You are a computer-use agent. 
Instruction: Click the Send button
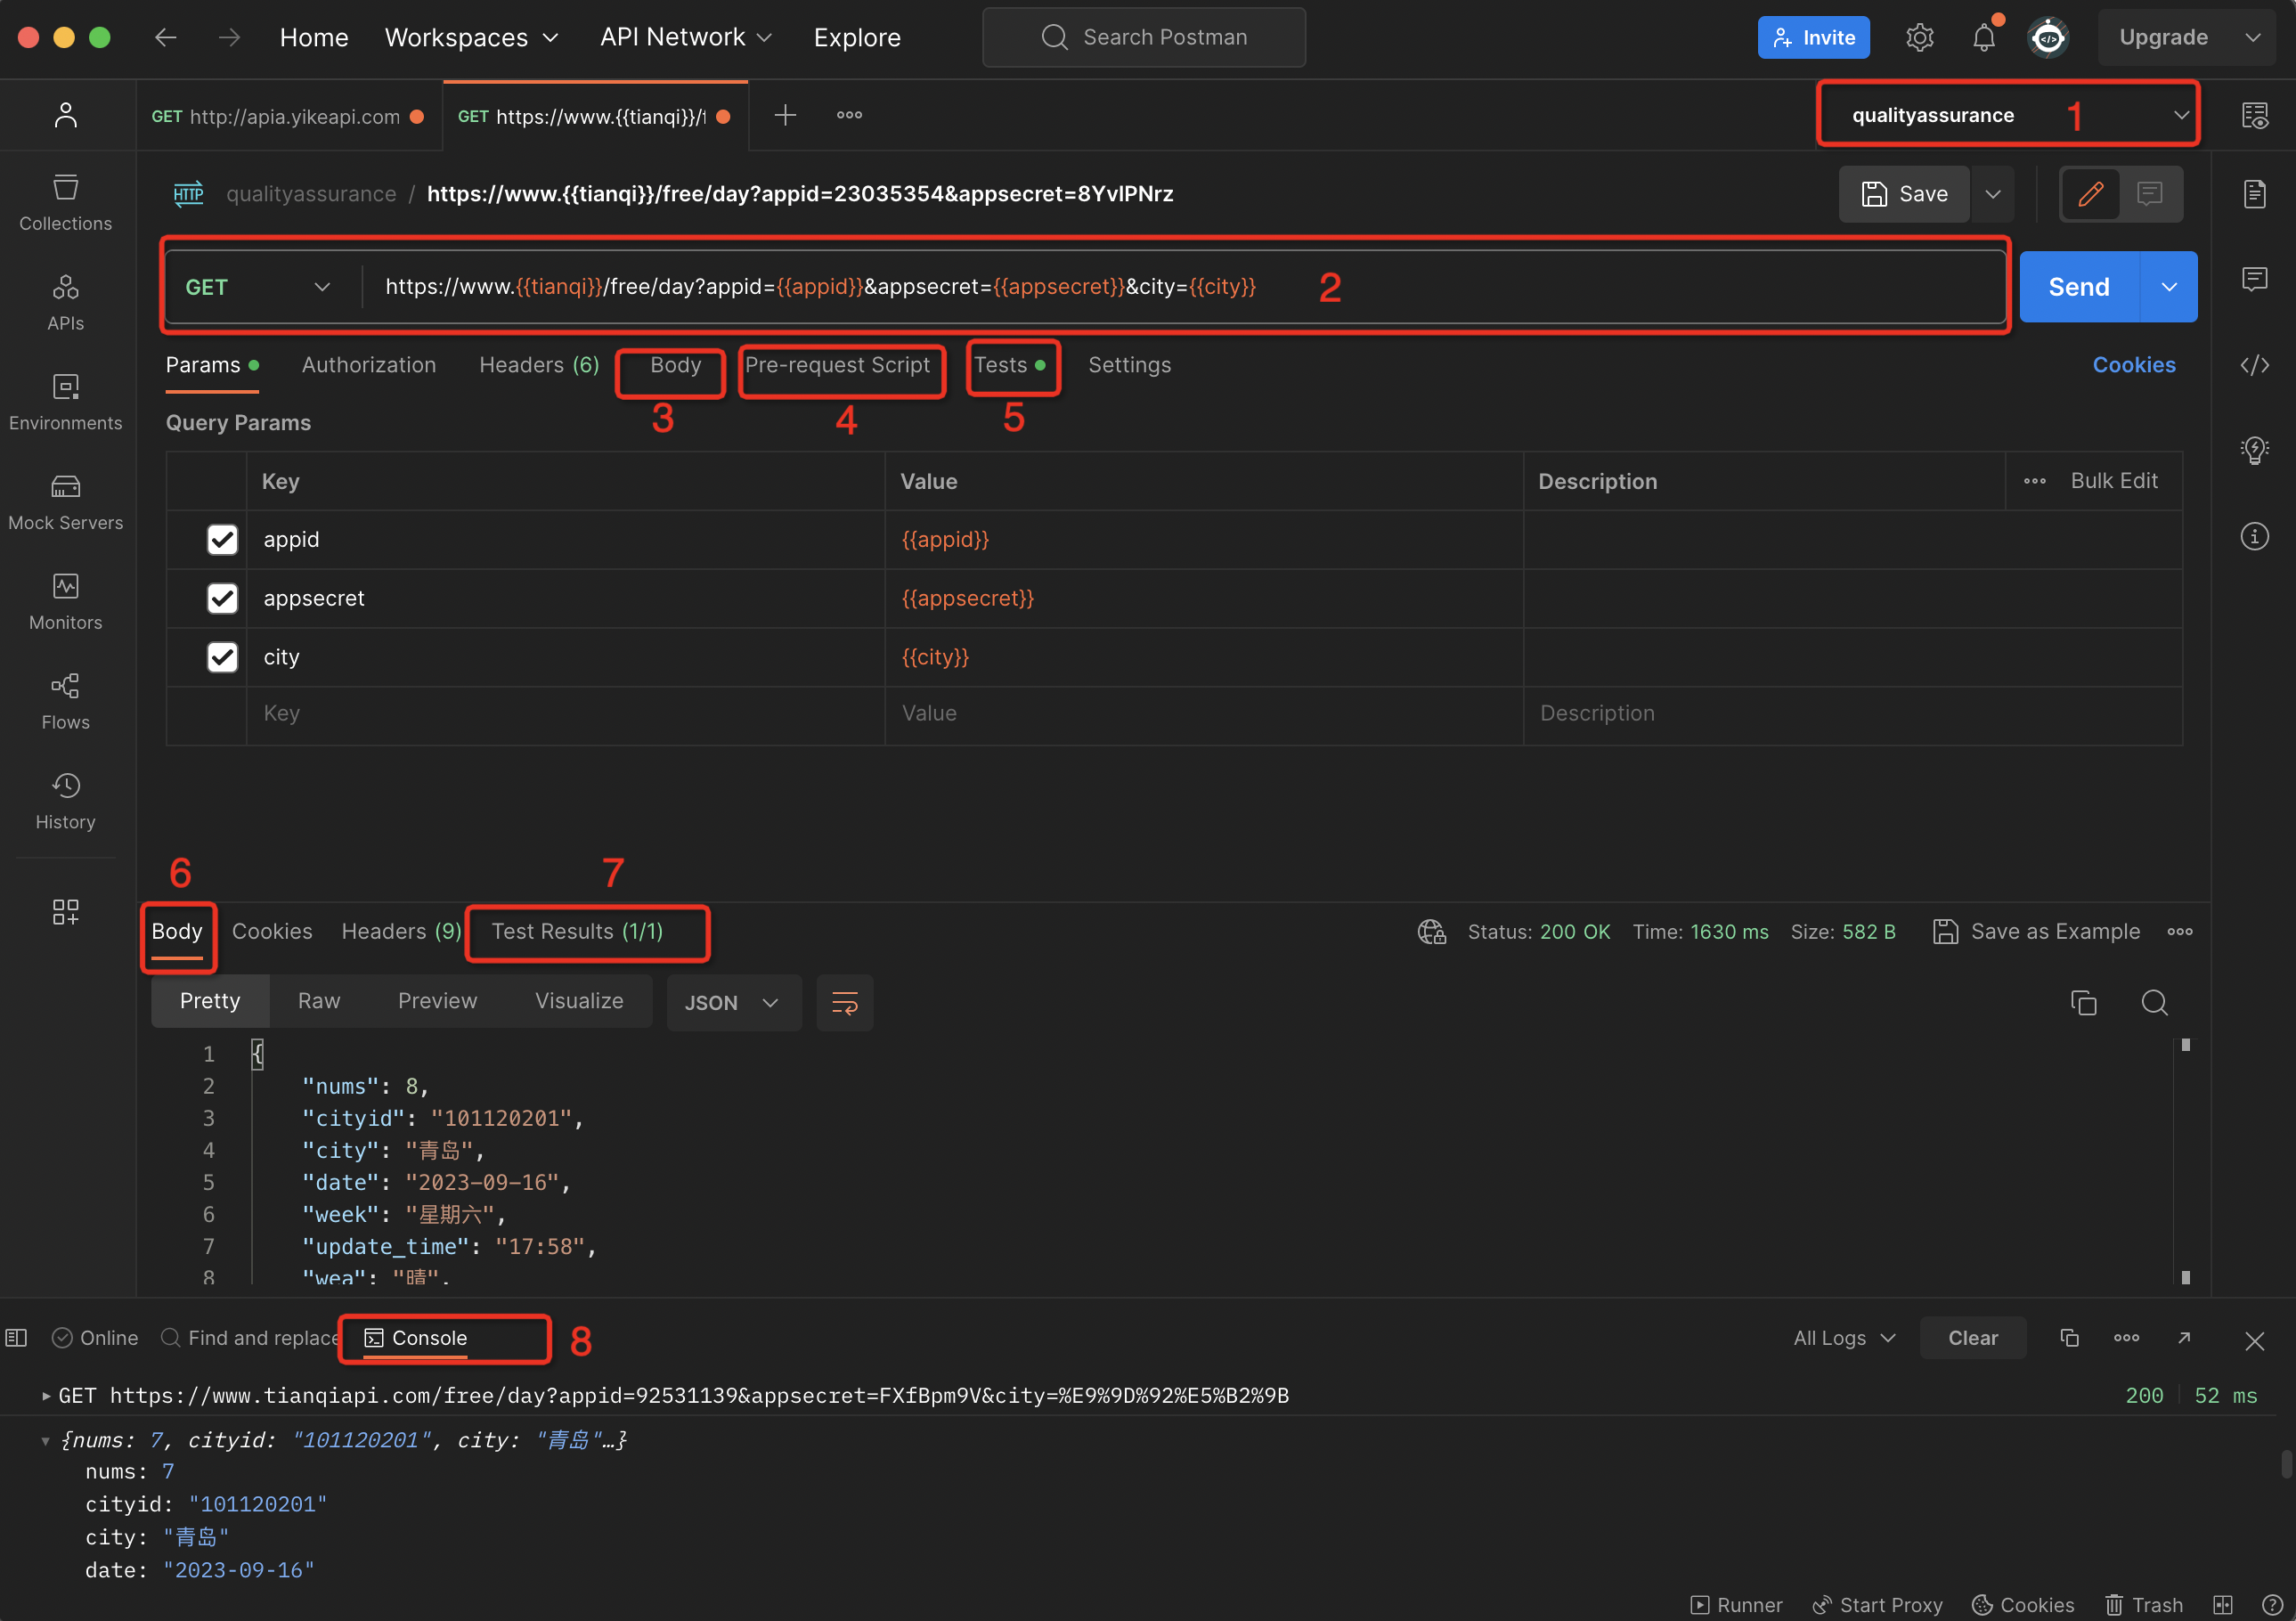pos(2079,287)
